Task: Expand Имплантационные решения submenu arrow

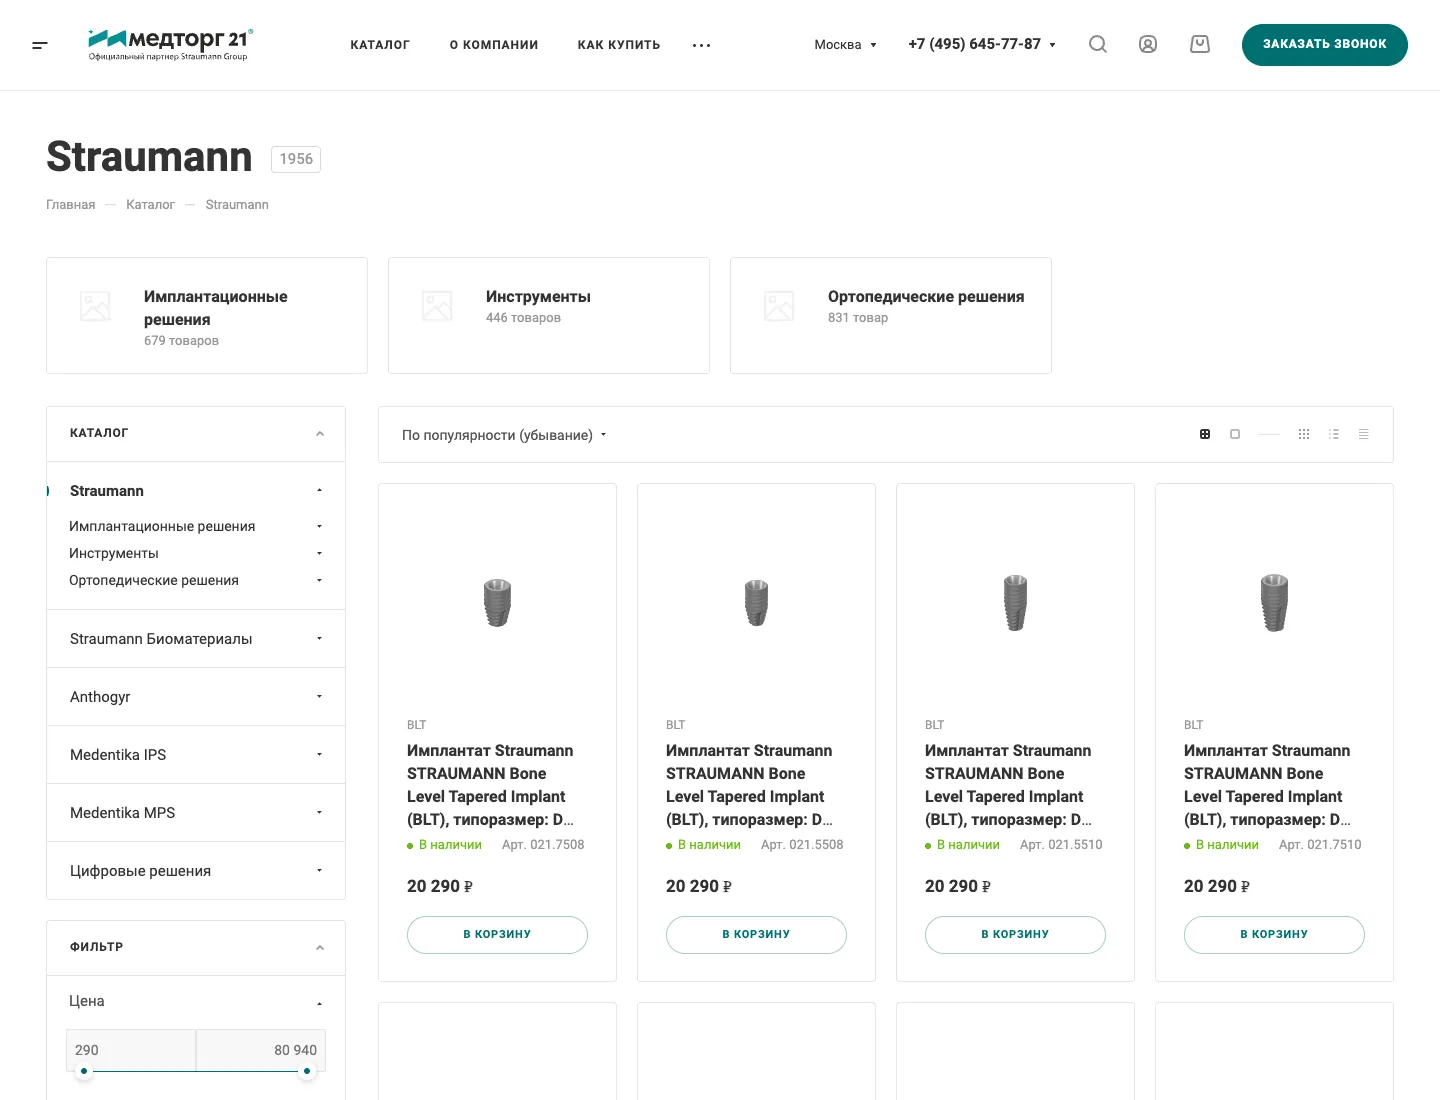Action: click(319, 526)
